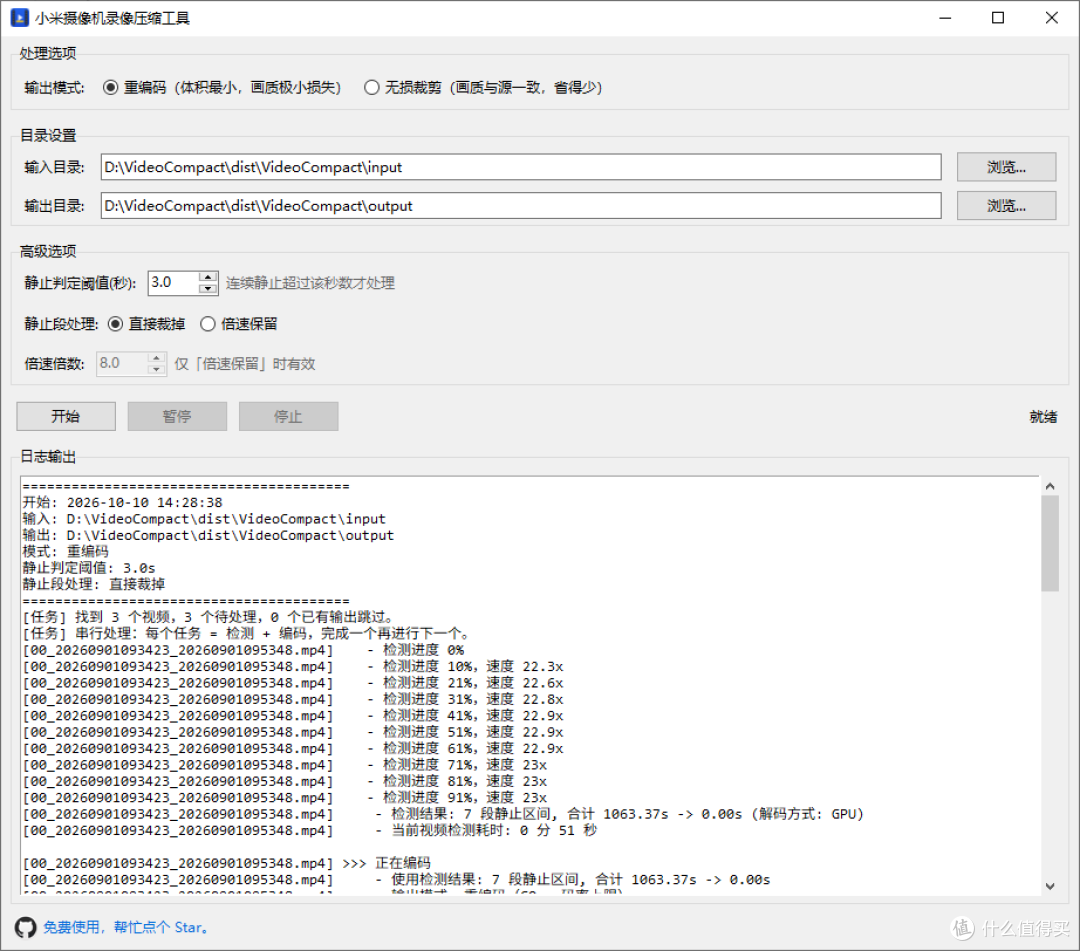Open the 免费使用，帮忙点个 Star link
Viewport: 1080px width, 951px height.
coord(126,928)
